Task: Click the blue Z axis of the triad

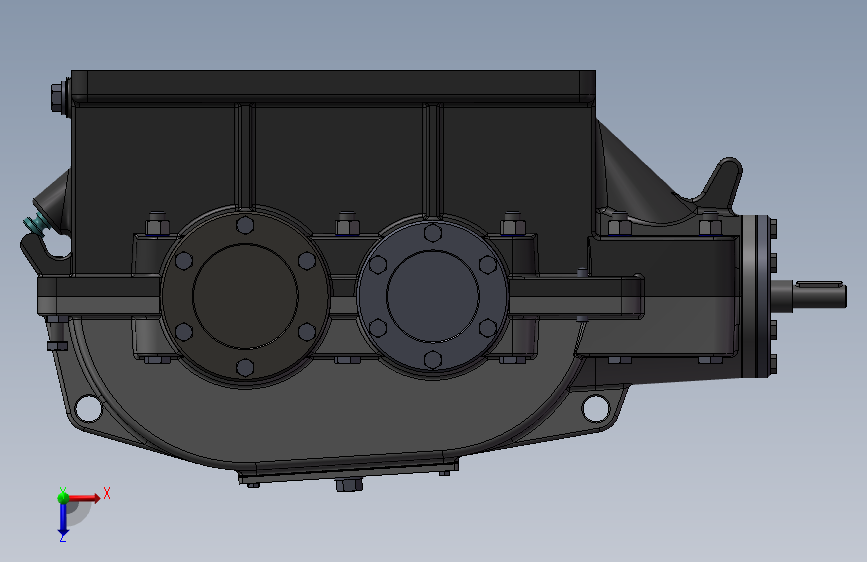Action: 63,520
